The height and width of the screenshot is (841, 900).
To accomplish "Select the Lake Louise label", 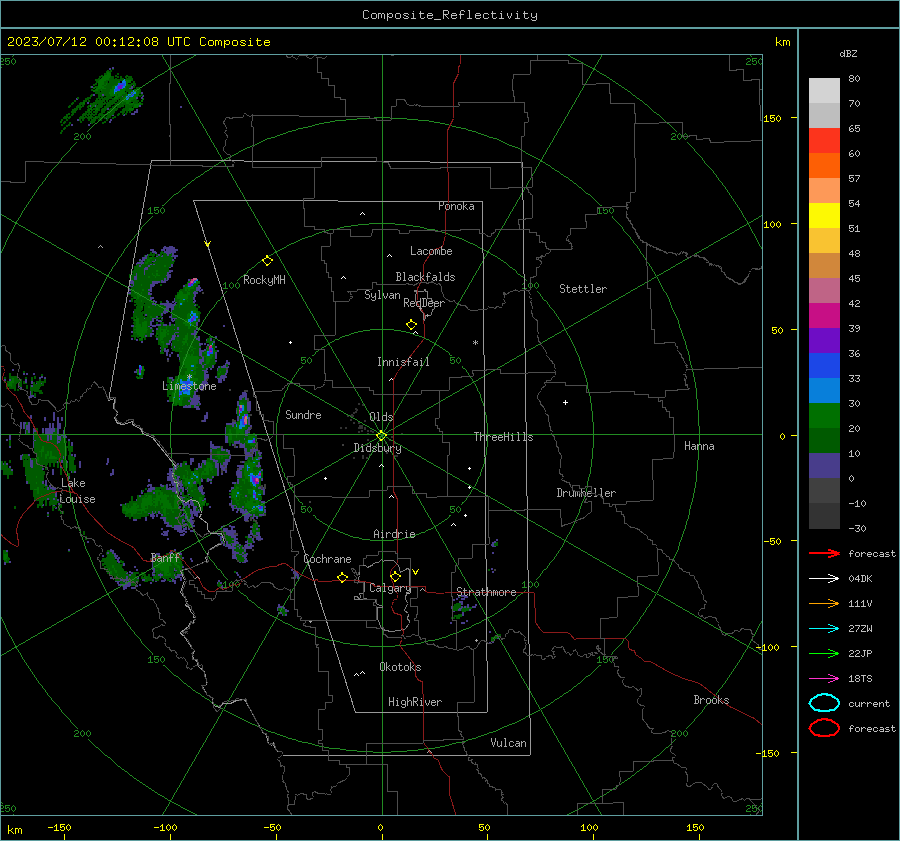I will [77, 491].
